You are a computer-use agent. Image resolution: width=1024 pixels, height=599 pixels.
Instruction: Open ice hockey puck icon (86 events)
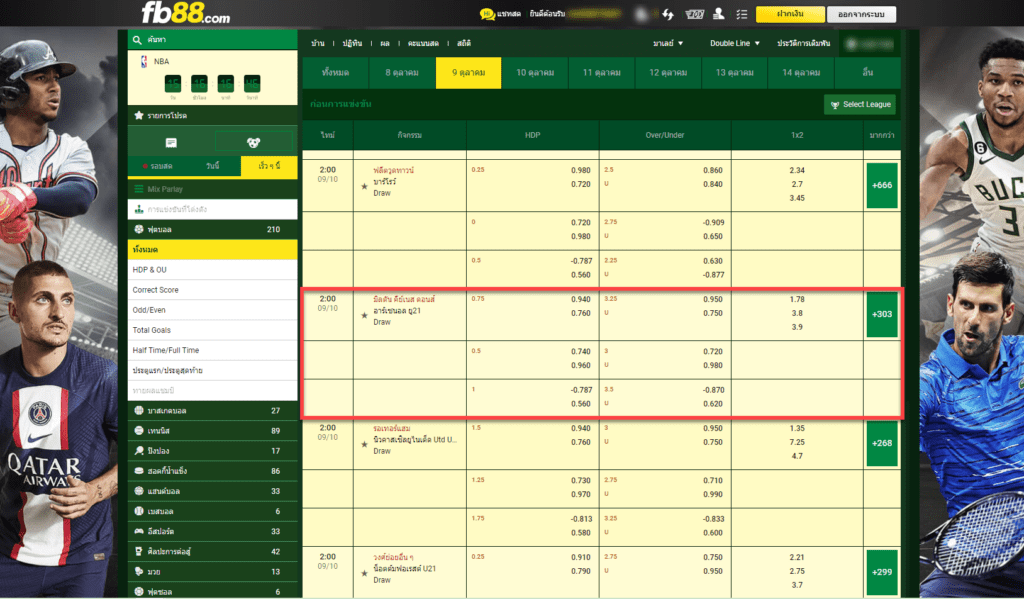138,471
